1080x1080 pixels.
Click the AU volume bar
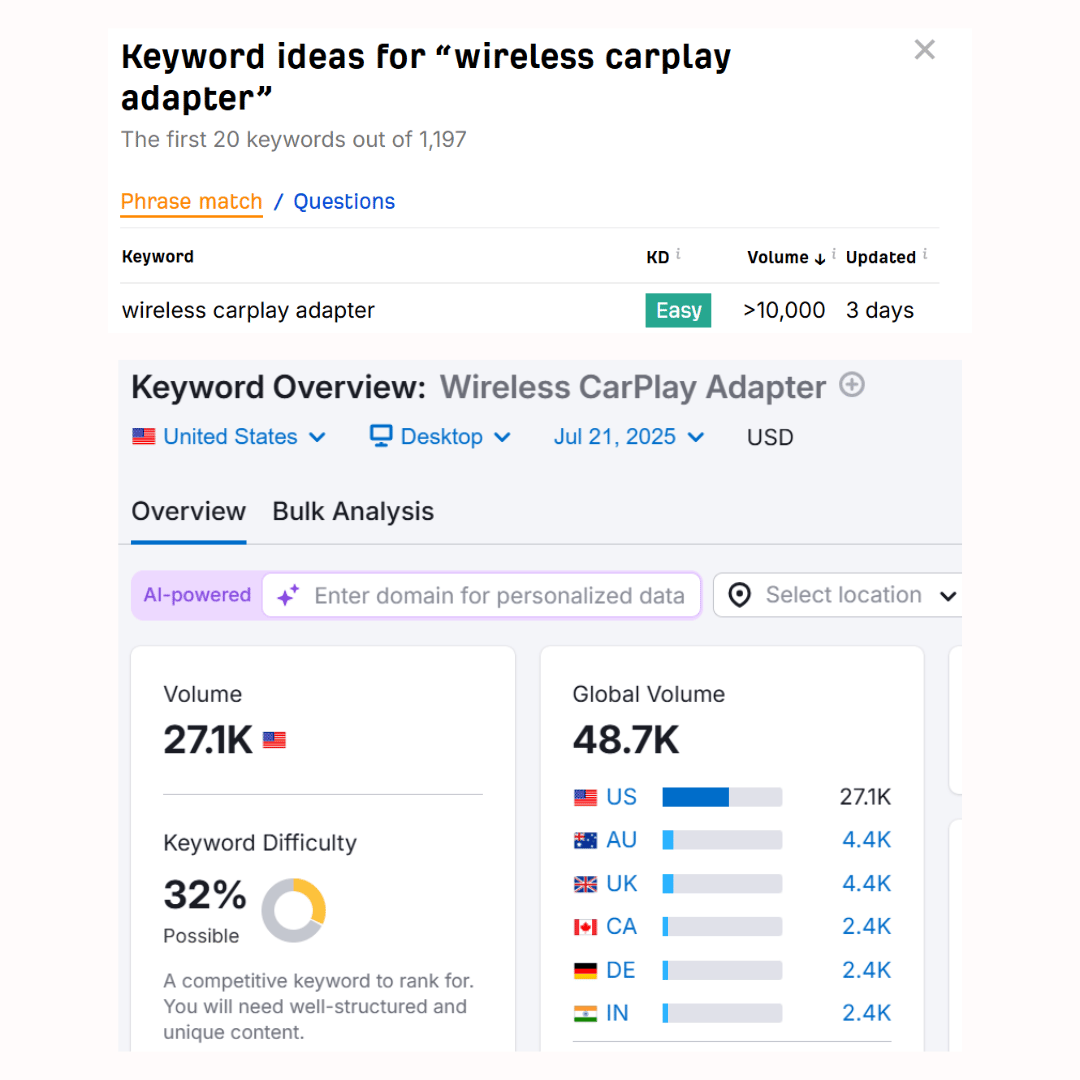[x=723, y=840]
